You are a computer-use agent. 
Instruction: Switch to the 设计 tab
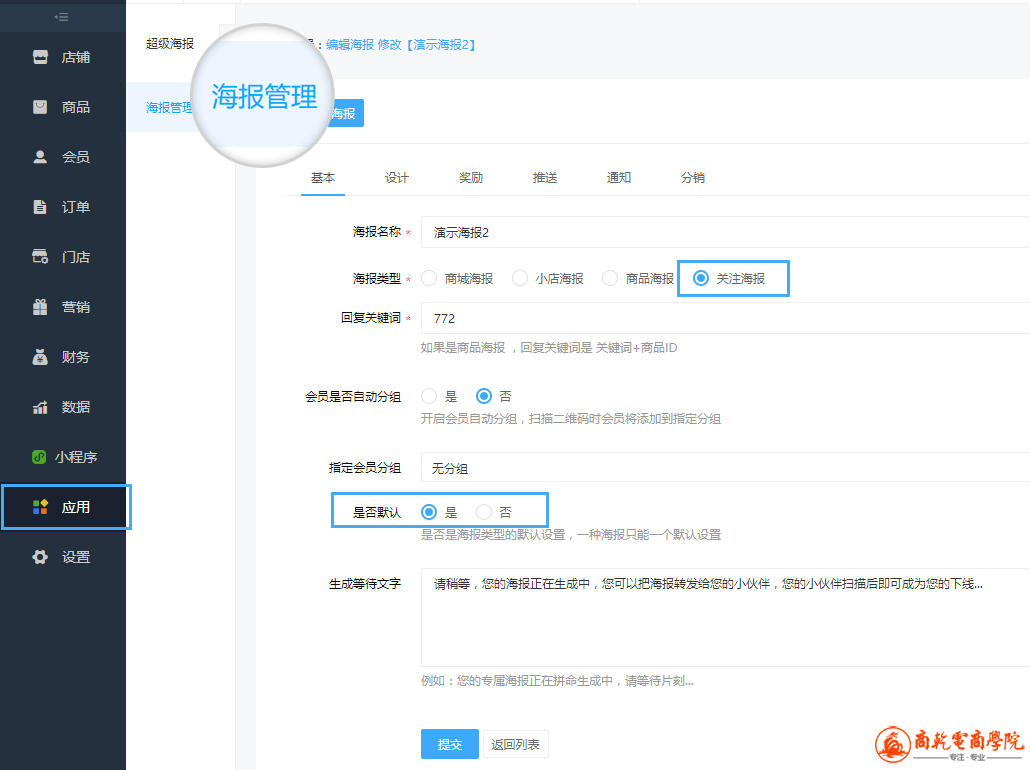pos(397,178)
